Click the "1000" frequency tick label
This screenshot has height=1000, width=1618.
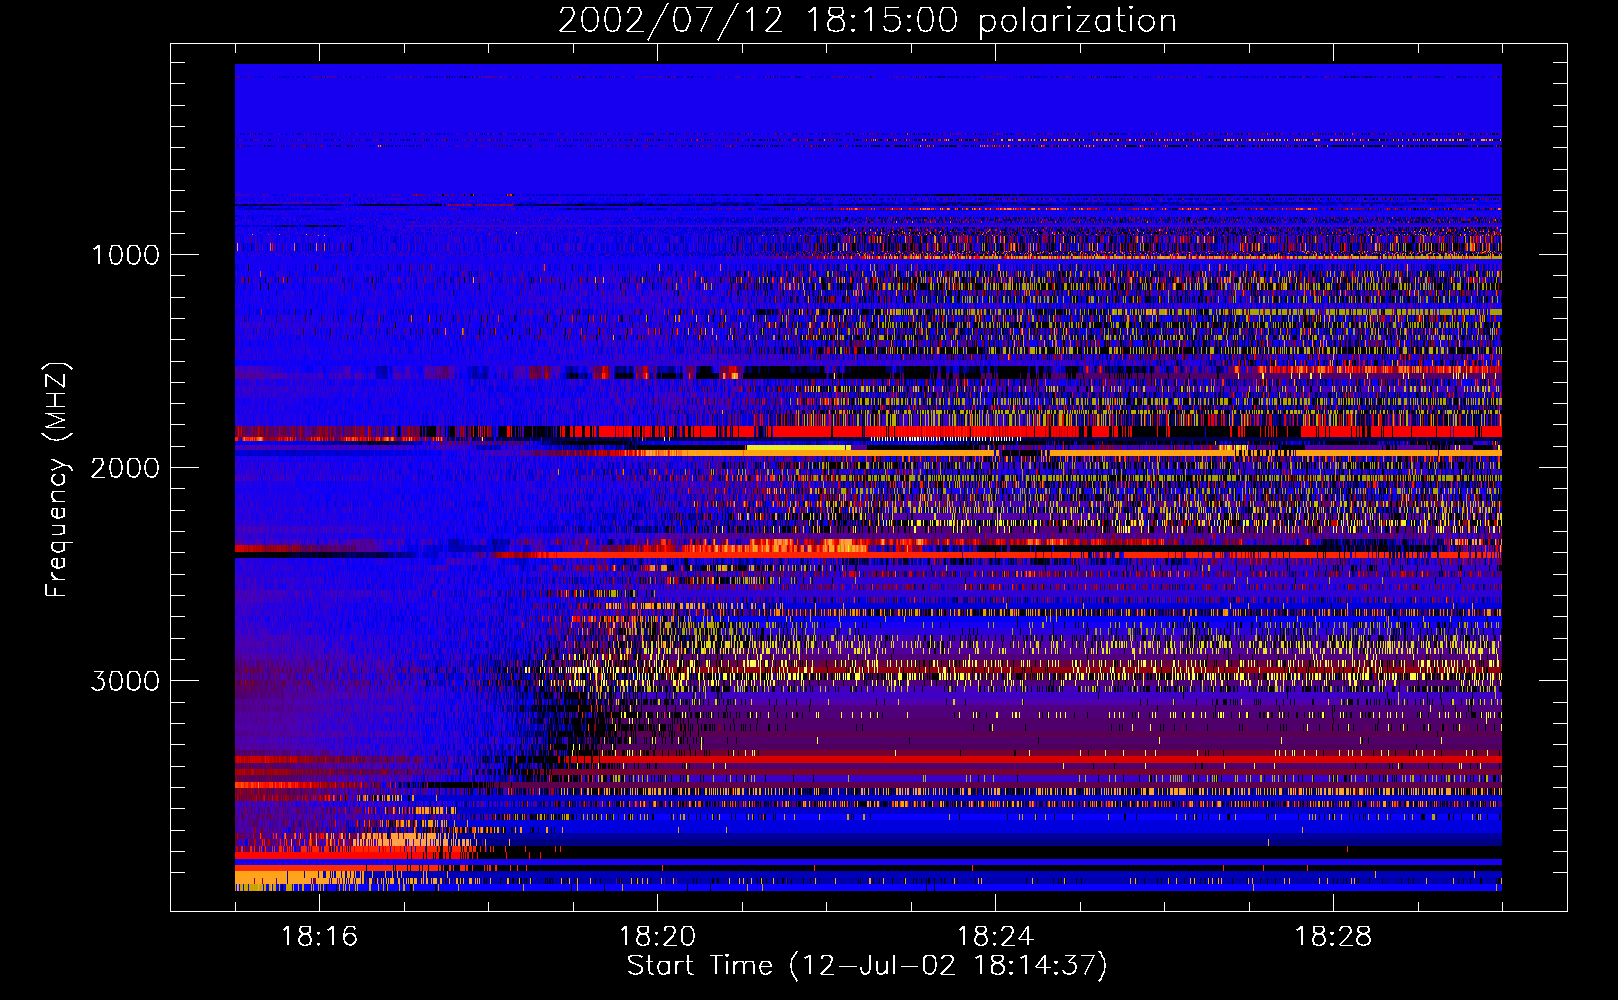pos(125,255)
